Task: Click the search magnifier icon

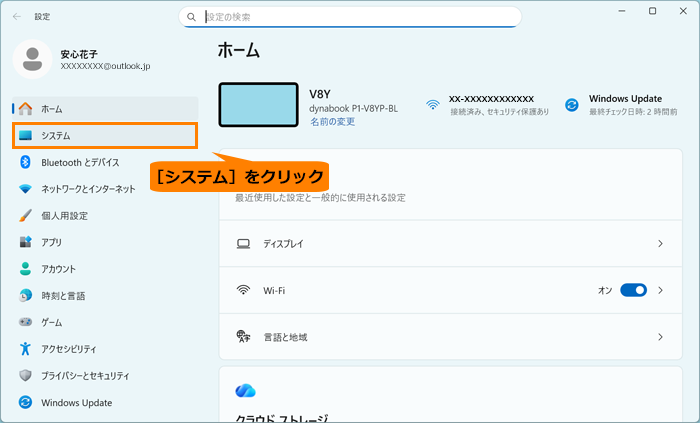Action: click(x=191, y=17)
